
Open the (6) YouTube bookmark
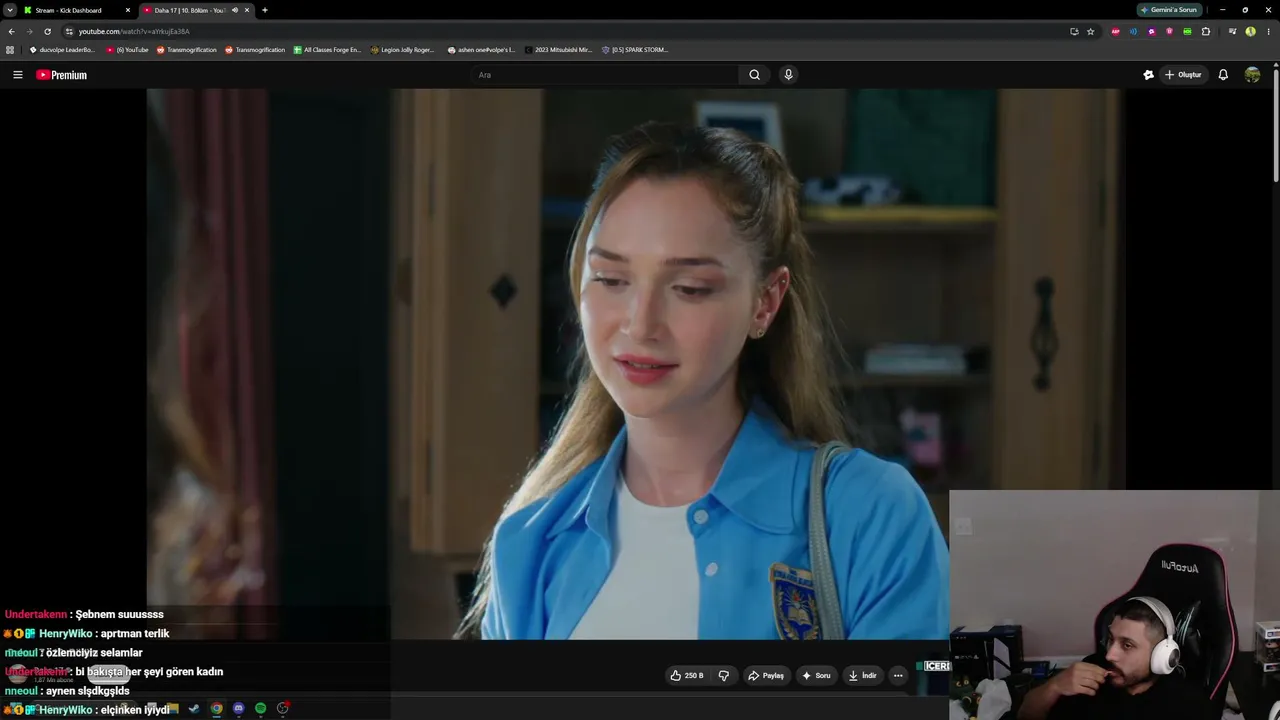point(127,50)
